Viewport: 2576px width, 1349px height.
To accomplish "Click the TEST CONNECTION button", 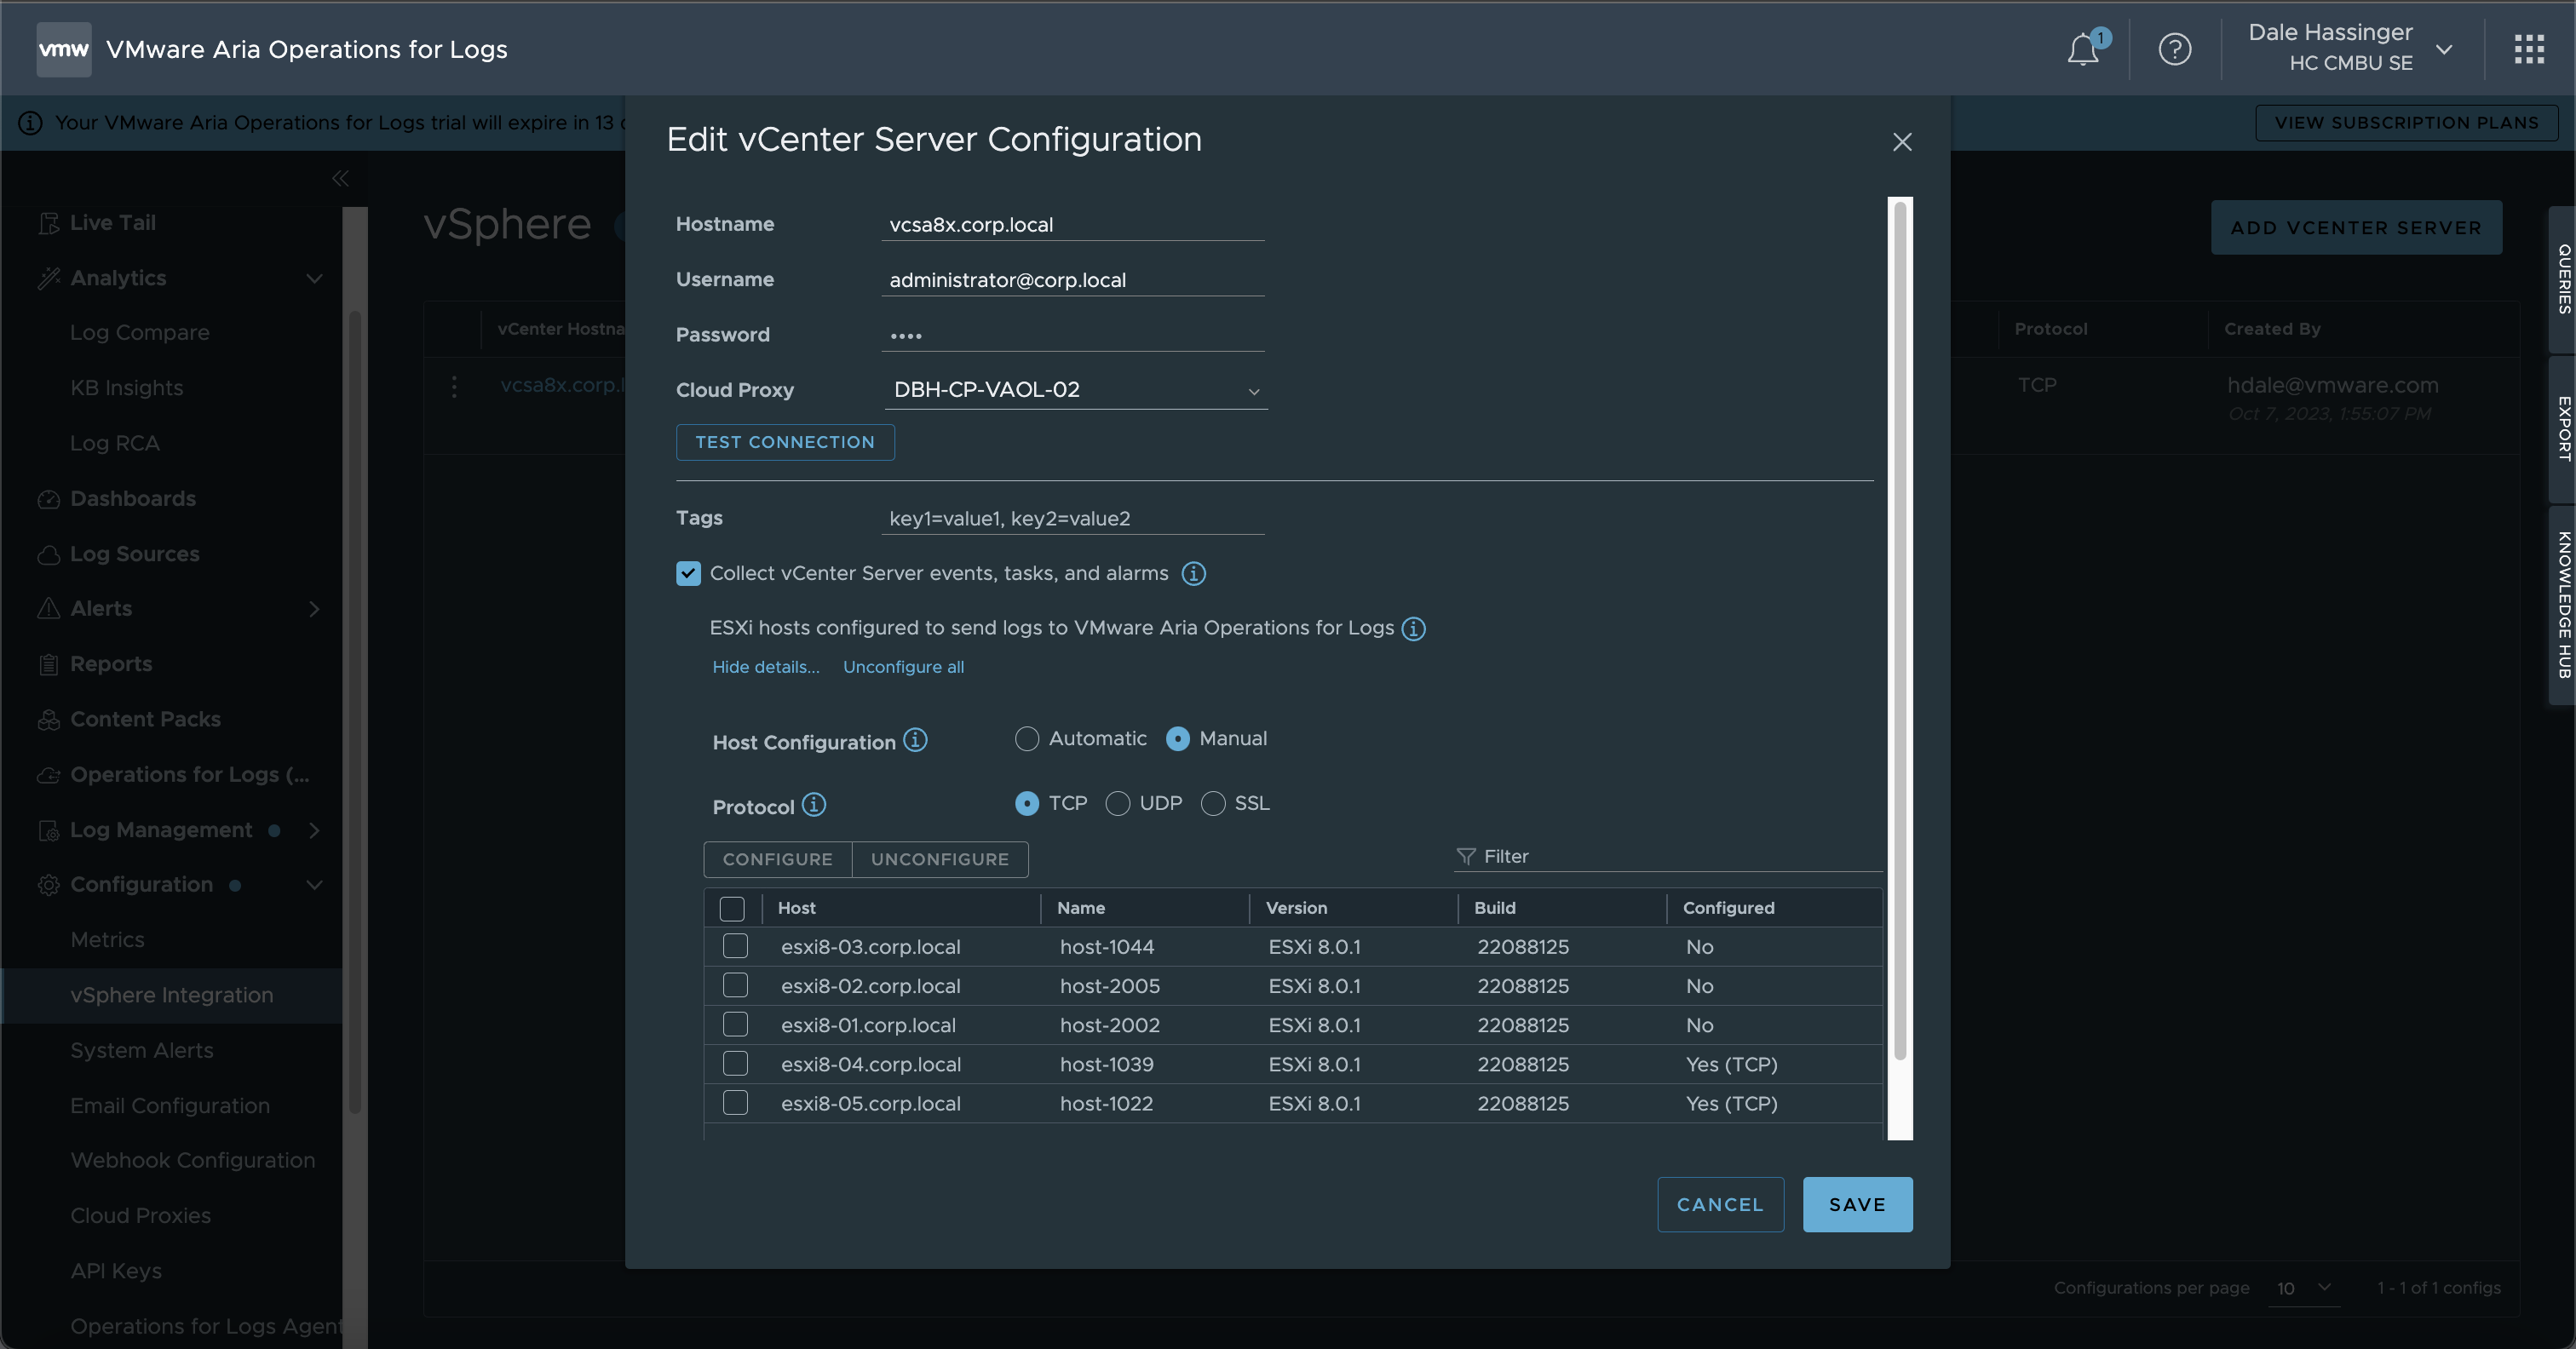I will [785, 442].
